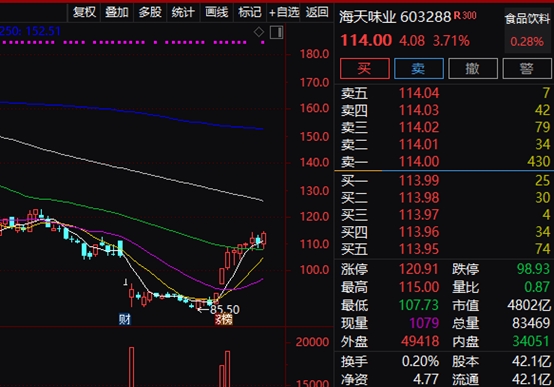Open the 统计 statistics tool
Viewport: 554px width, 387px height.
click(x=183, y=13)
